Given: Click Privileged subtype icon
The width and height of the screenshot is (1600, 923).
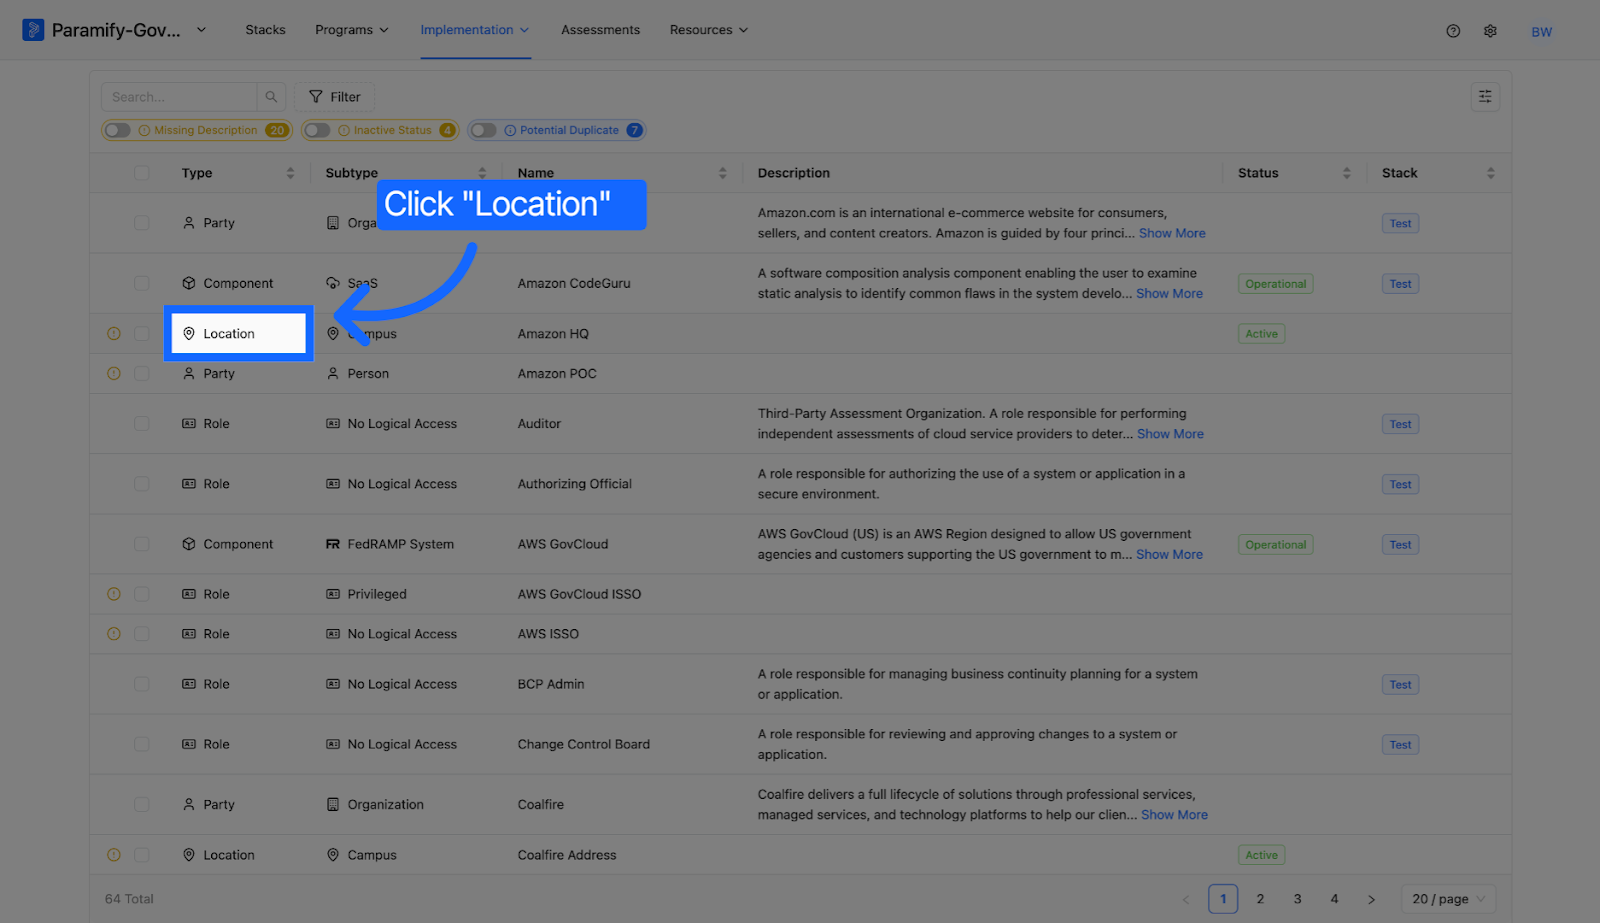Looking at the screenshot, I should pyautogui.click(x=333, y=594).
